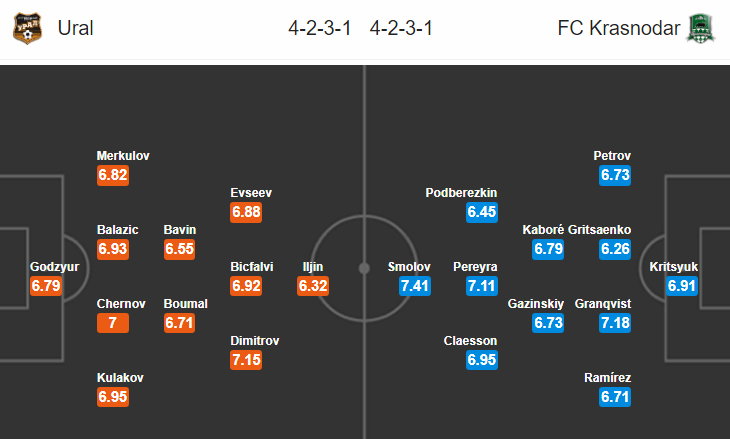The width and height of the screenshot is (730, 439).
Task: Select player Claesson on the pitch
Action: coord(470,341)
